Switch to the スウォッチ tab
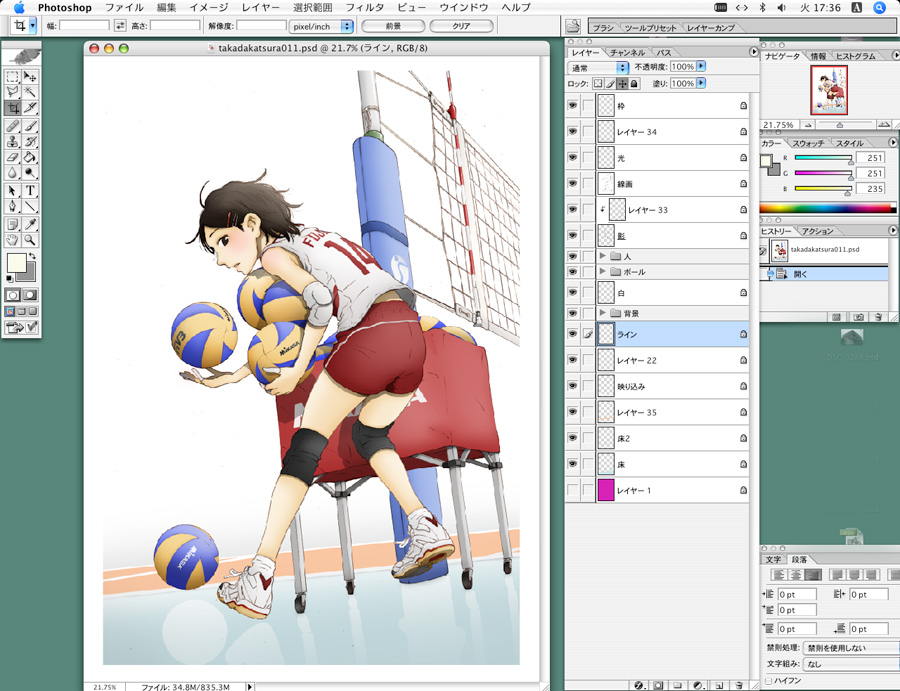 (x=808, y=143)
